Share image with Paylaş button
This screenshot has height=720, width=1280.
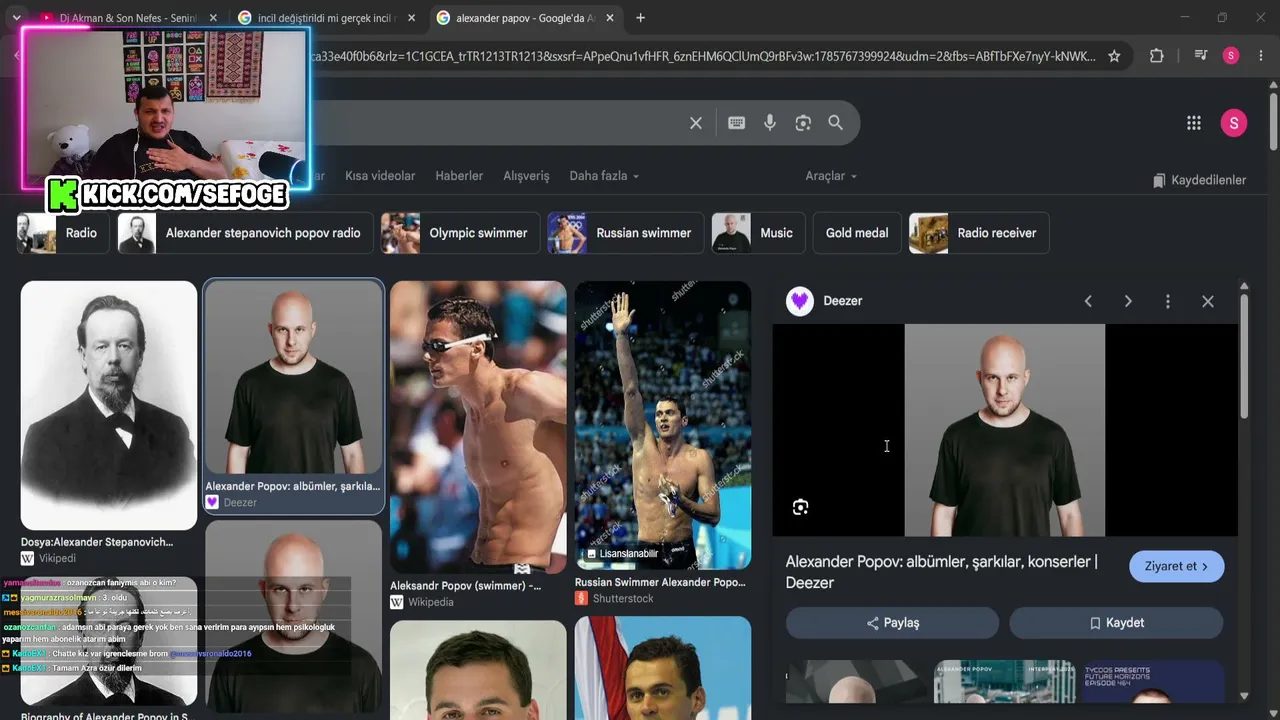pyautogui.click(x=892, y=623)
